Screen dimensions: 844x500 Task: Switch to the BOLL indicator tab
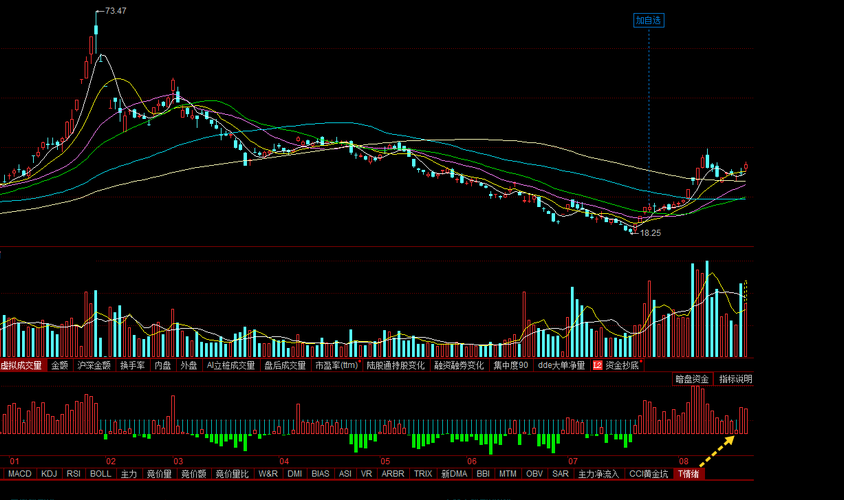pos(101,474)
